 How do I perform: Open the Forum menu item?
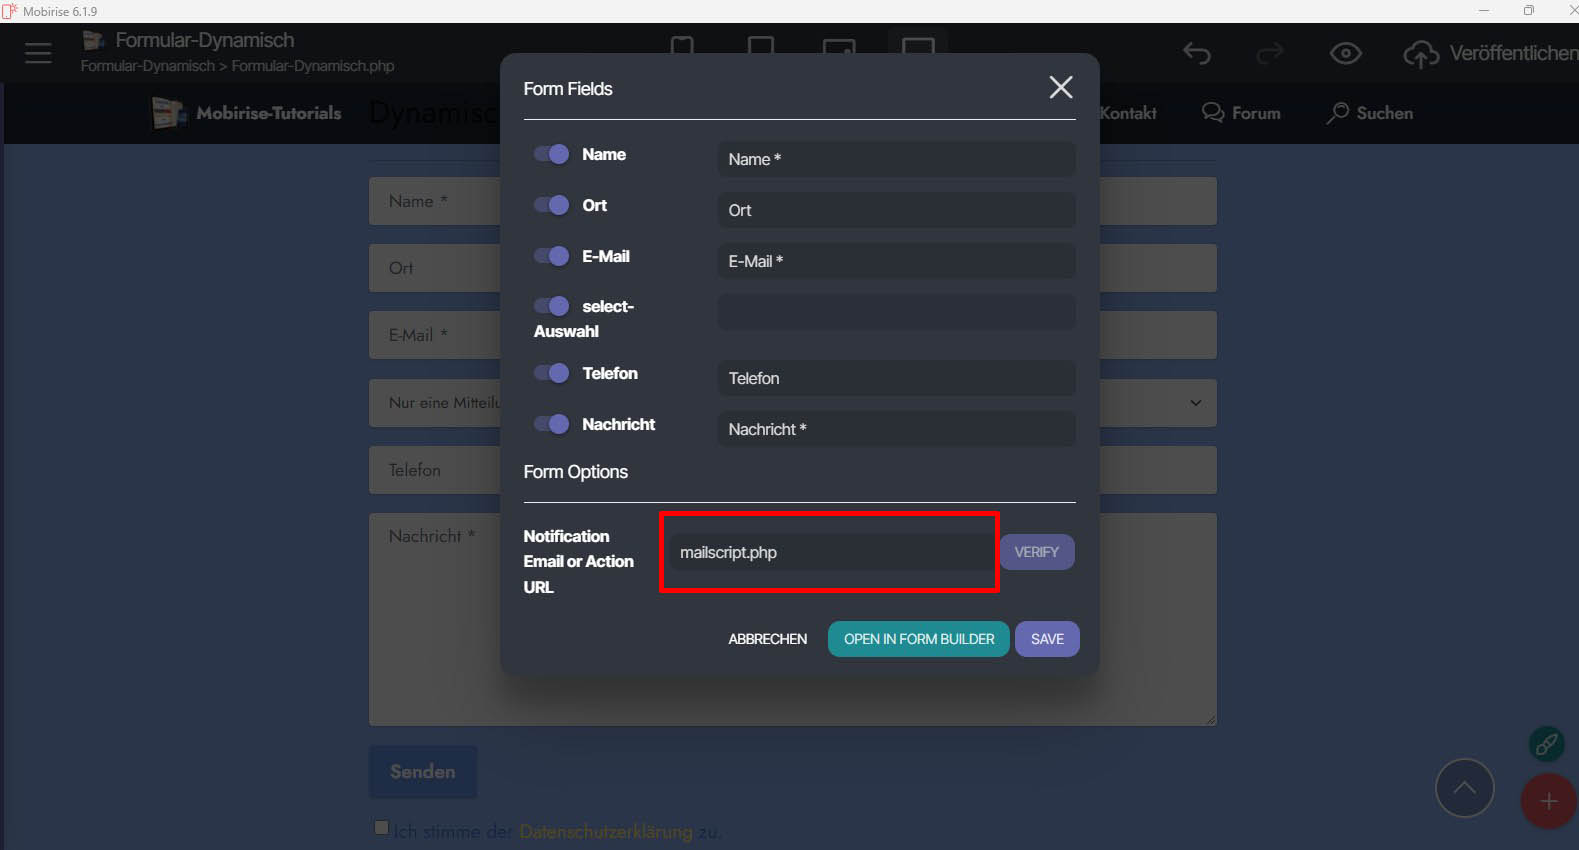click(1241, 113)
